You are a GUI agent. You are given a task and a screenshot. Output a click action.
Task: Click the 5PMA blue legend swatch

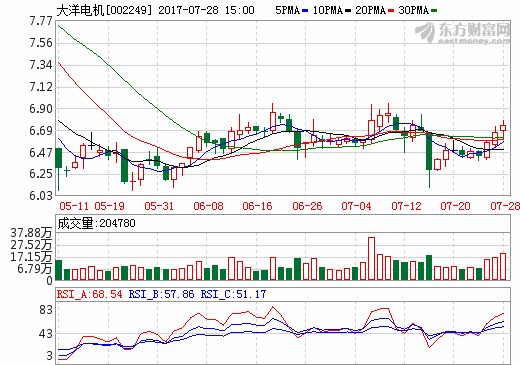pos(305,11)
